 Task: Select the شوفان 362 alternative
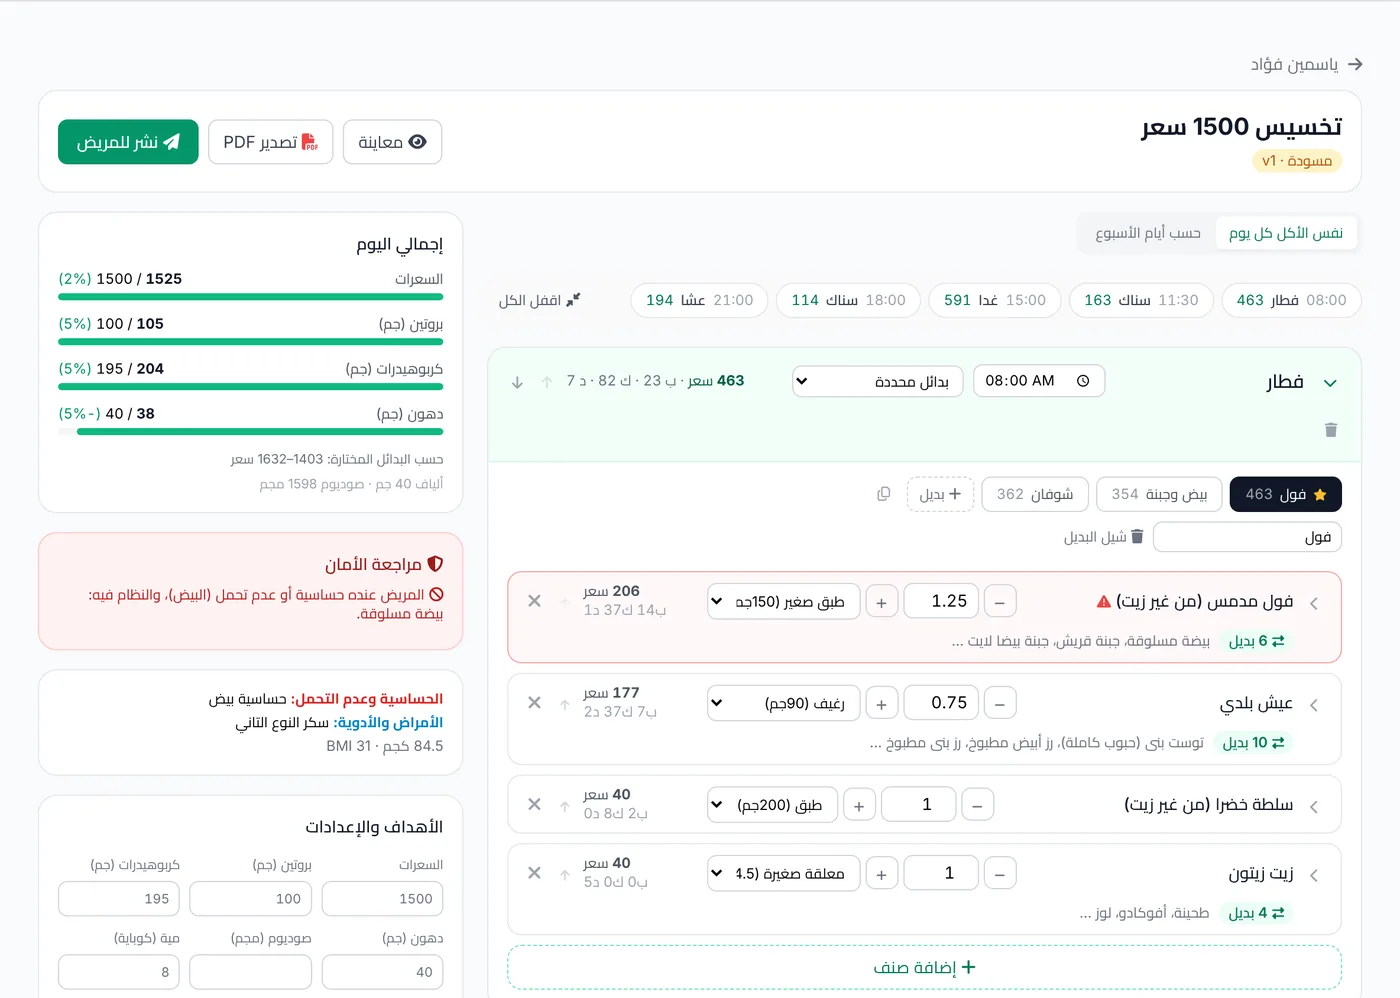tap(1035, 494)
